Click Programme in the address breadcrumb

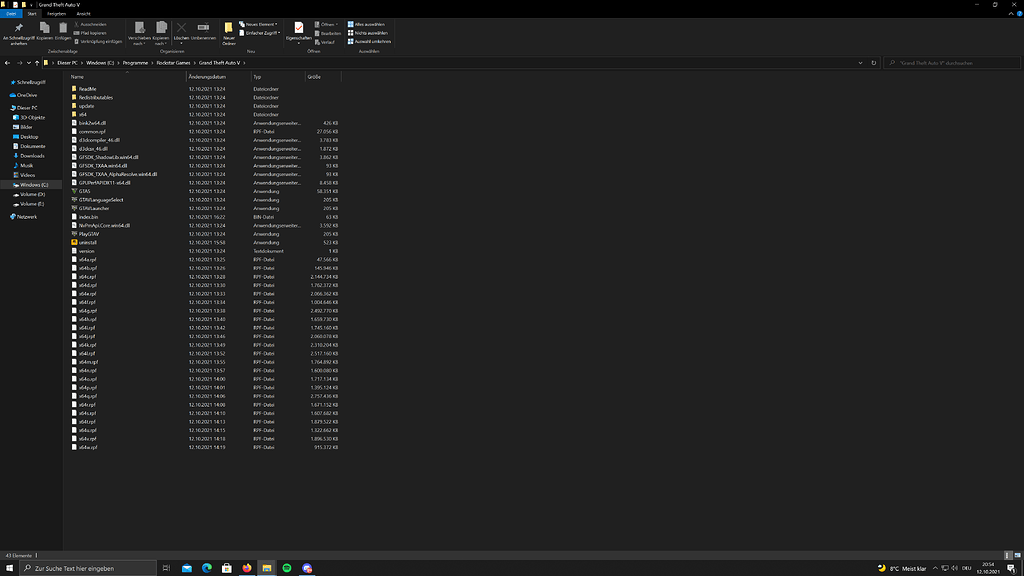point(135,63)
